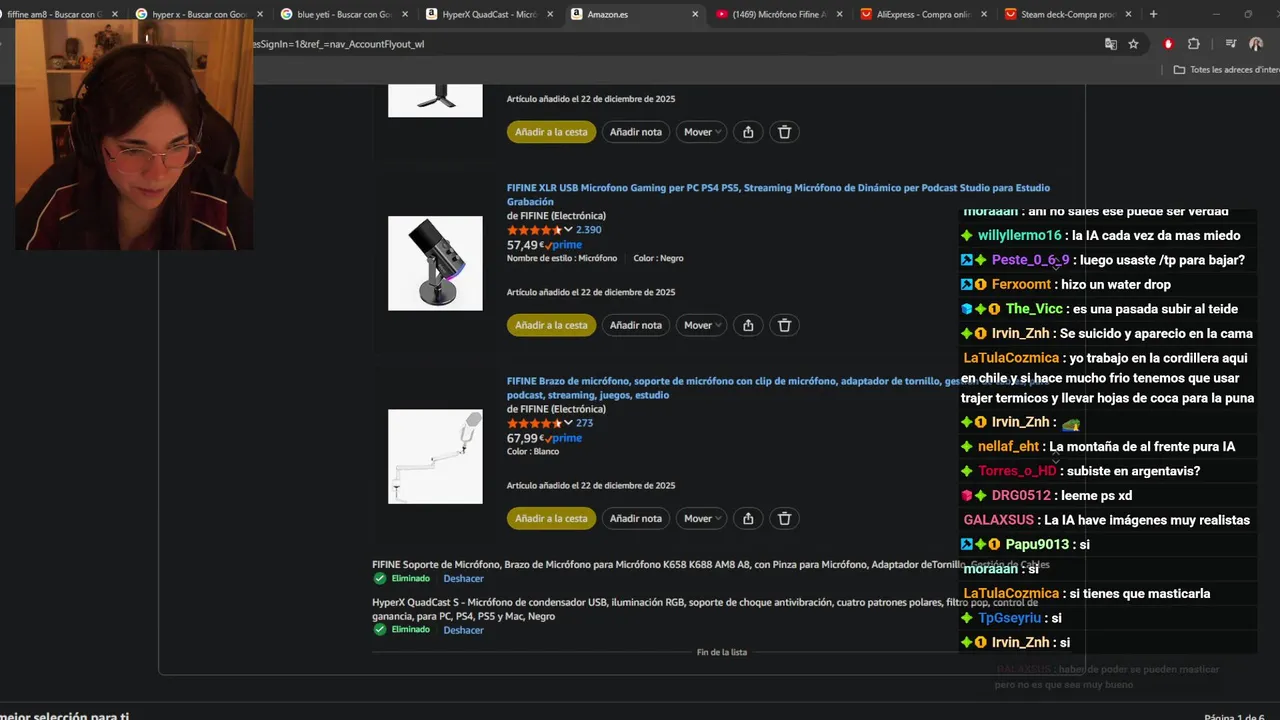Open the red extension icon in toolbar
The image size is (1280, 720).
pos(1168,44)
